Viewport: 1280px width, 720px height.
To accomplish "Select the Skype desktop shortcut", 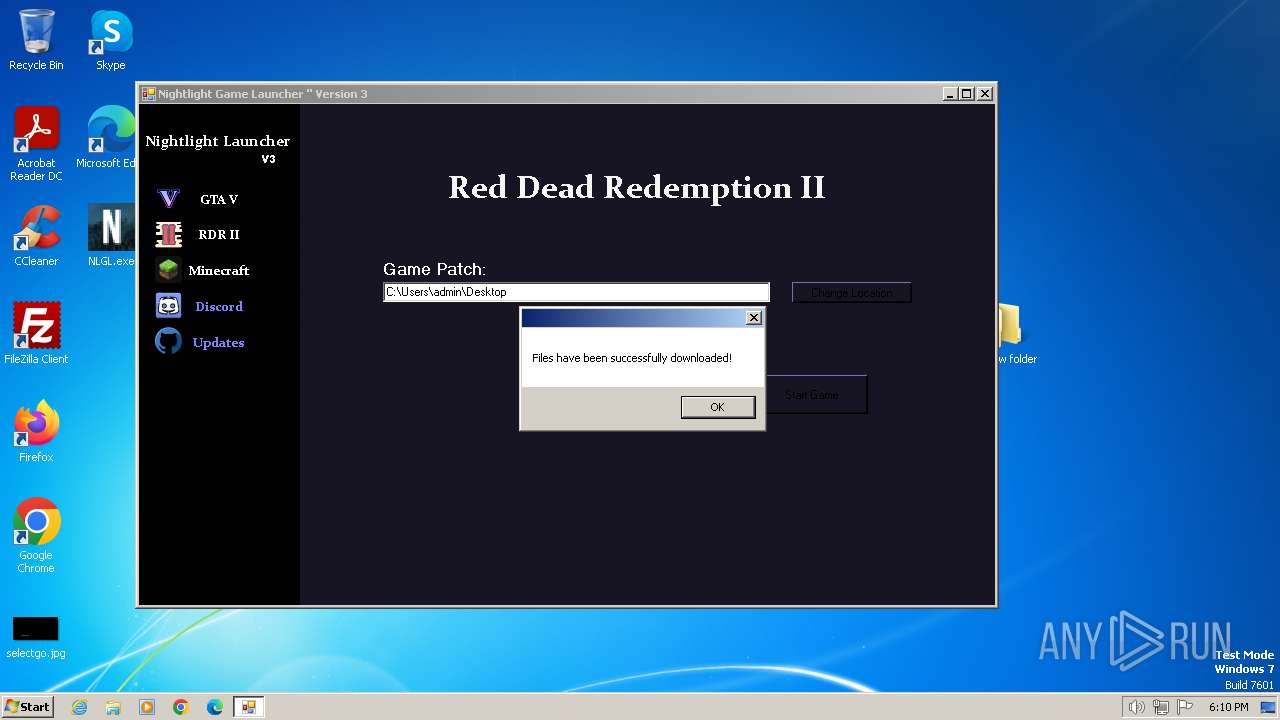I will [110, 40].
